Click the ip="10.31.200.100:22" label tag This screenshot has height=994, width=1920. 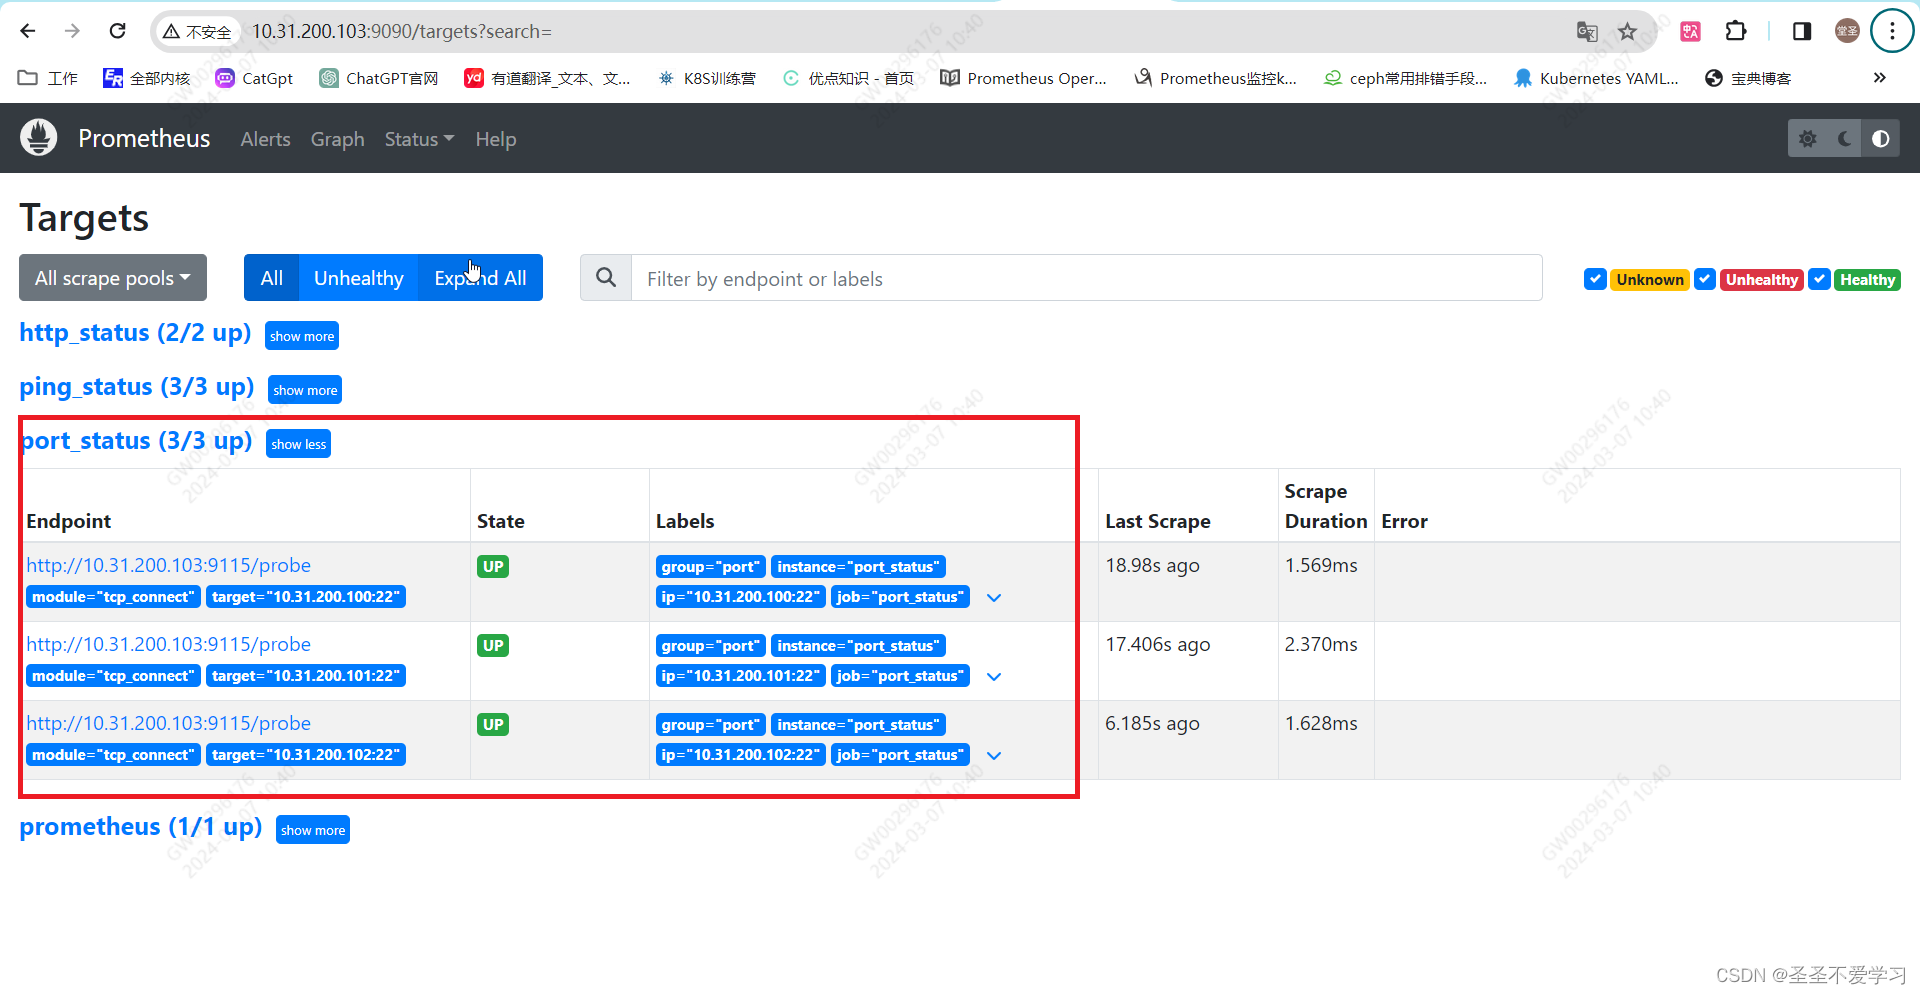[740, 597]
